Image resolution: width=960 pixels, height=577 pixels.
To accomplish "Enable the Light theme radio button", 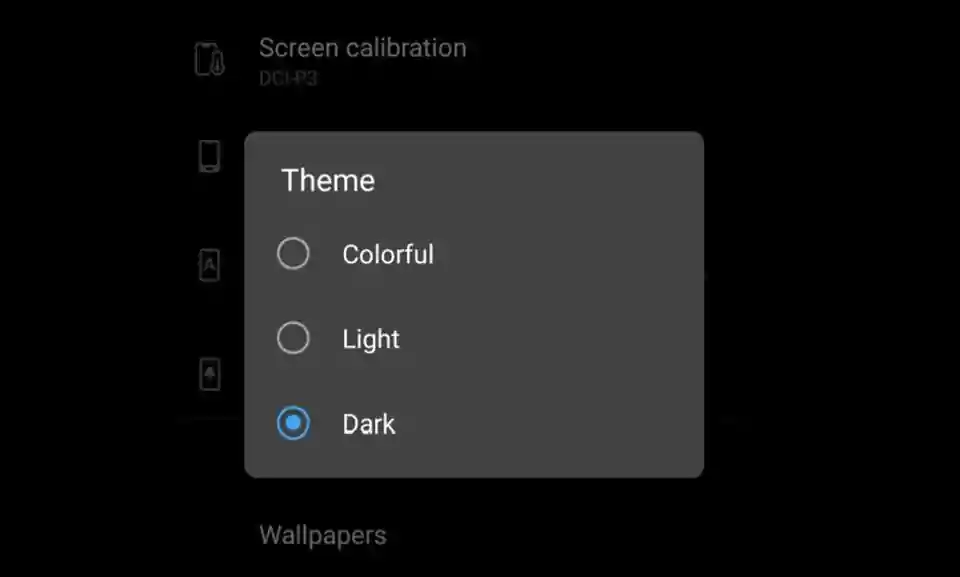I will [293, 339].
